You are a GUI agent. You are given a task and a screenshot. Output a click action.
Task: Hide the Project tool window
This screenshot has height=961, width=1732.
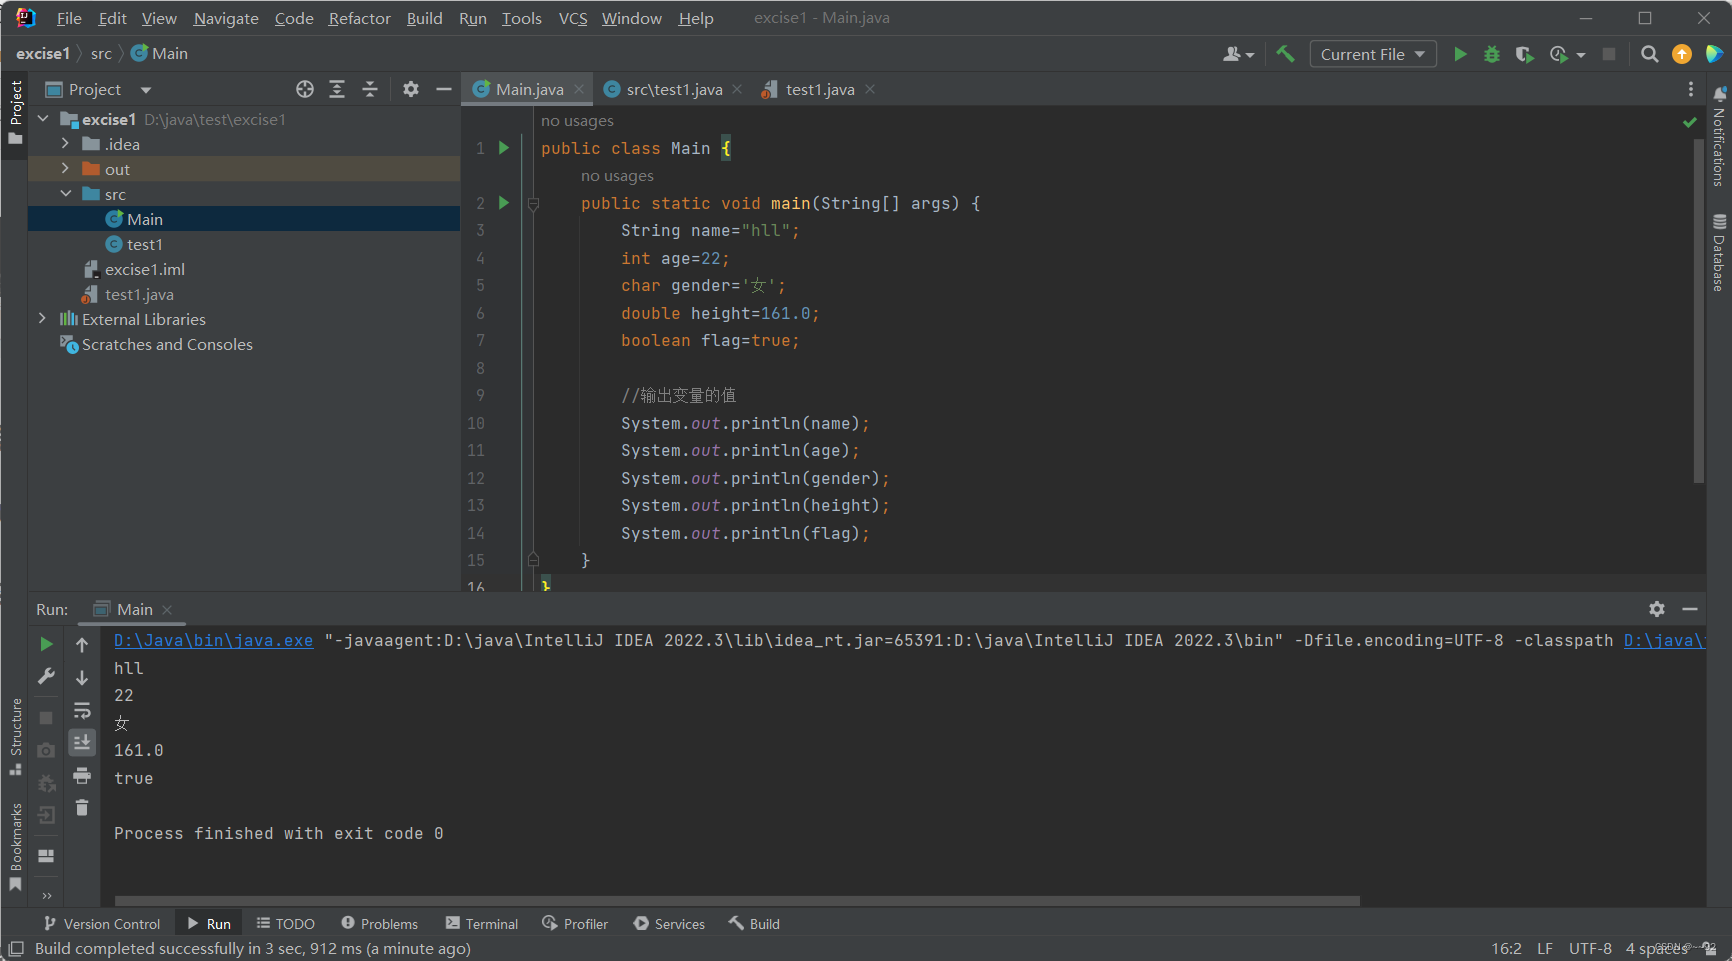(x=443, y=89)
